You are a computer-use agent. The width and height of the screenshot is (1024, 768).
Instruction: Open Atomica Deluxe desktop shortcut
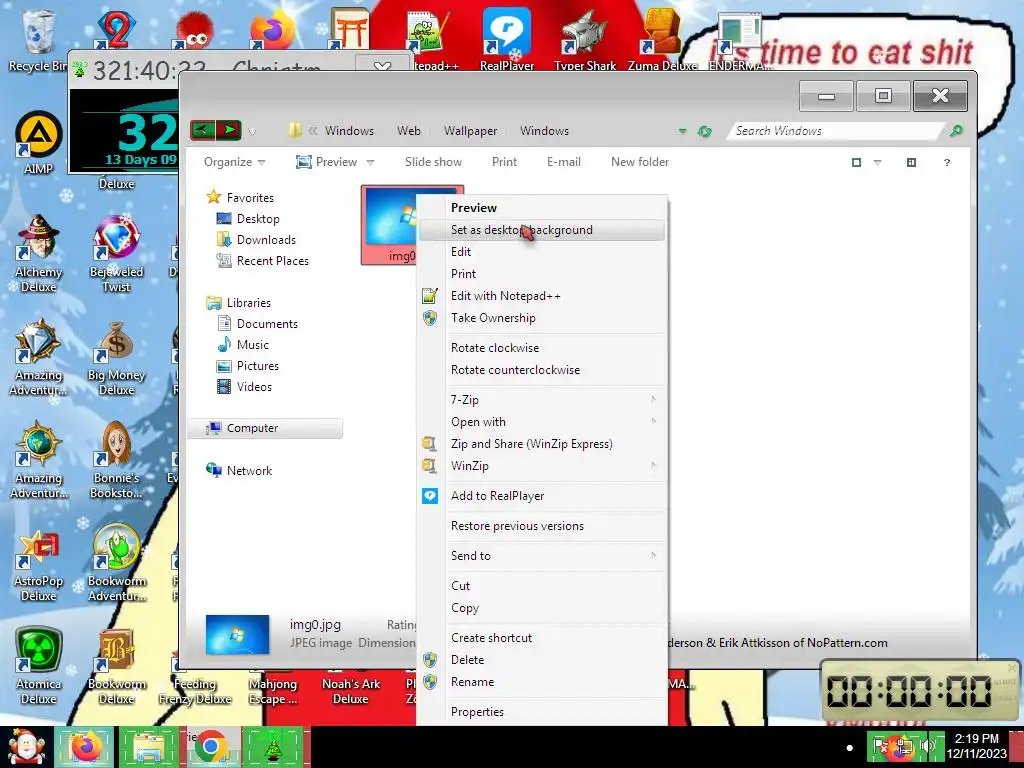pyautogui.click(x=39, y=666)
